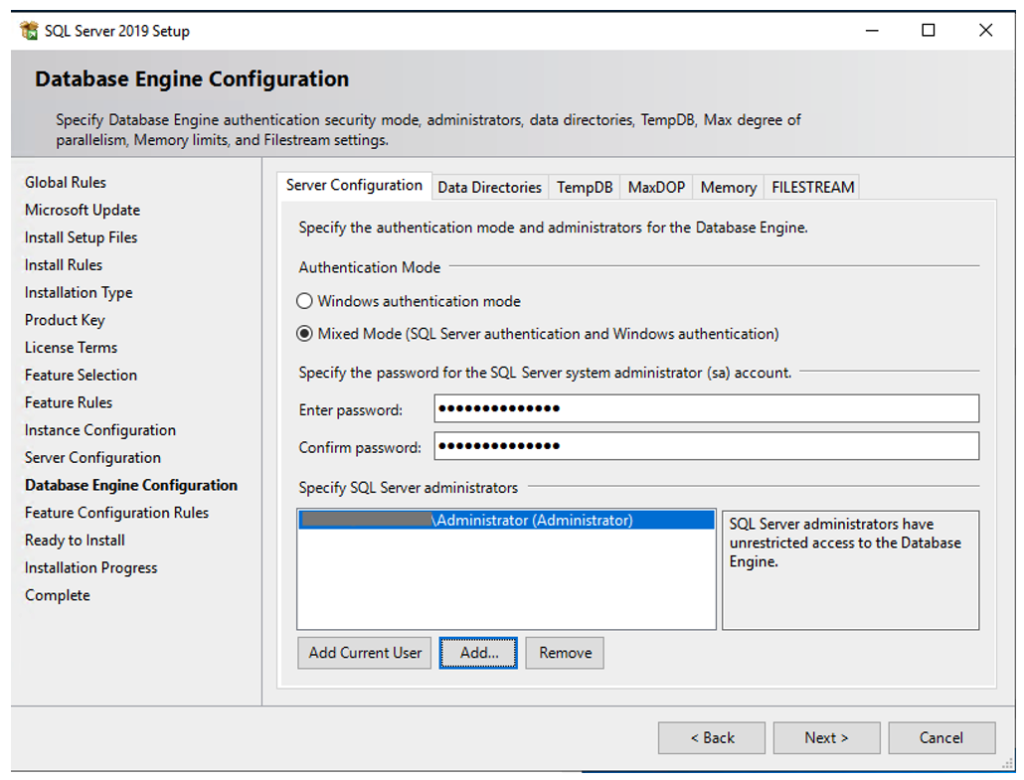Select the Administrator entry in administrators list
This screenshot has height=780, width=1024.
[506, 520]
